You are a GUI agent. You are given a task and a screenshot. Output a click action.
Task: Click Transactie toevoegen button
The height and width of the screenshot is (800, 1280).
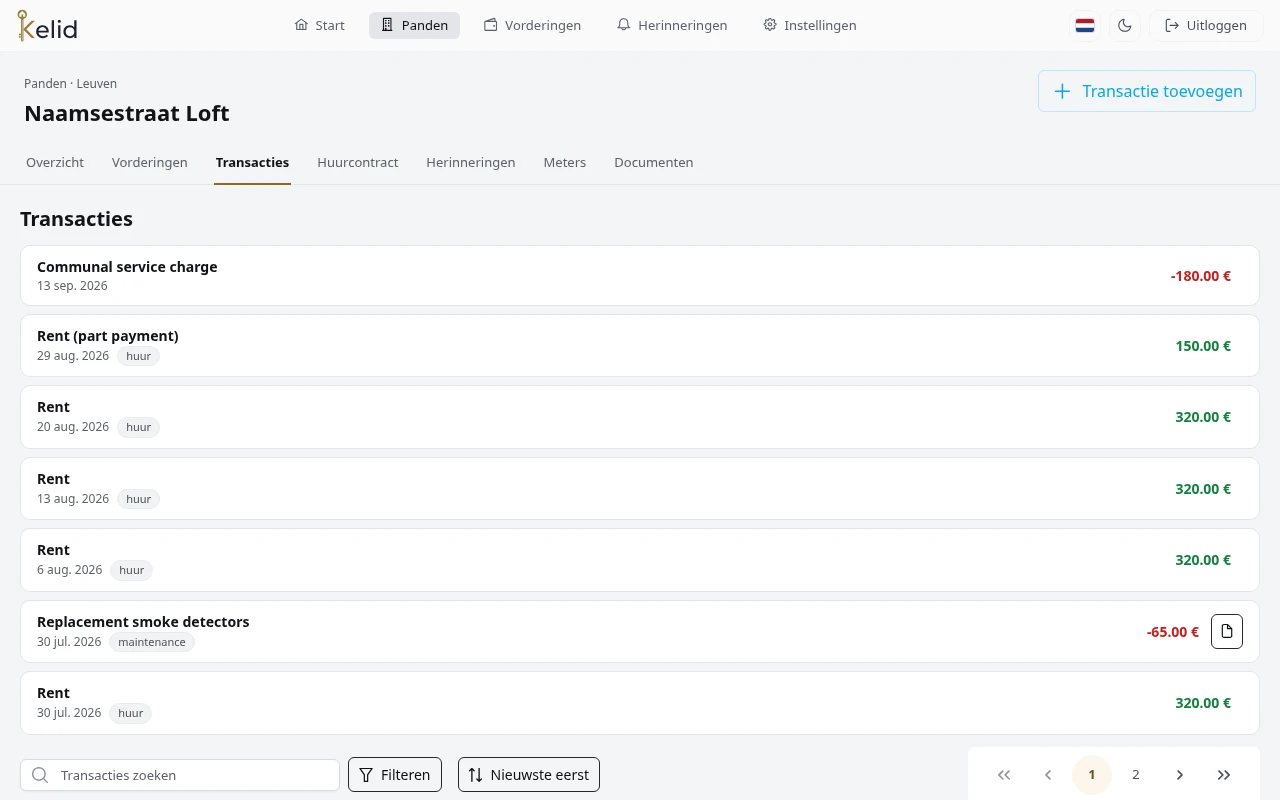click(x=1147, y=91)
